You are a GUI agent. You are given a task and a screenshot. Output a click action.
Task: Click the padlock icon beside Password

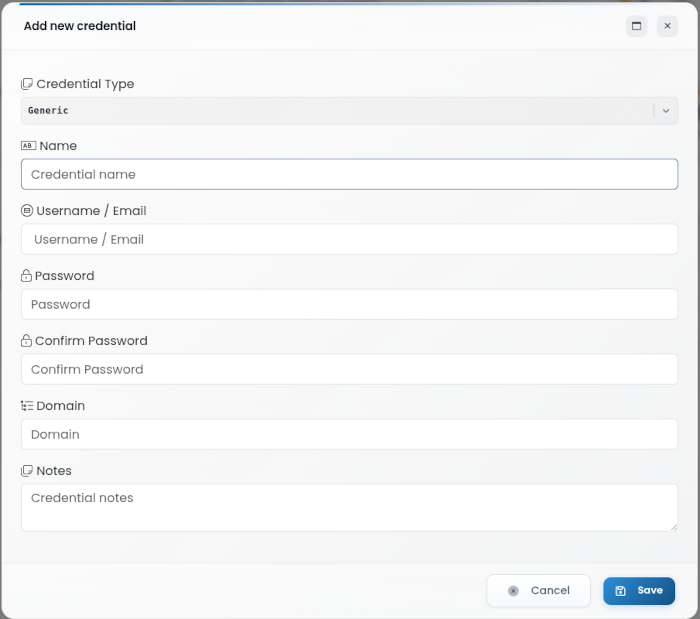tap(26, 275)
